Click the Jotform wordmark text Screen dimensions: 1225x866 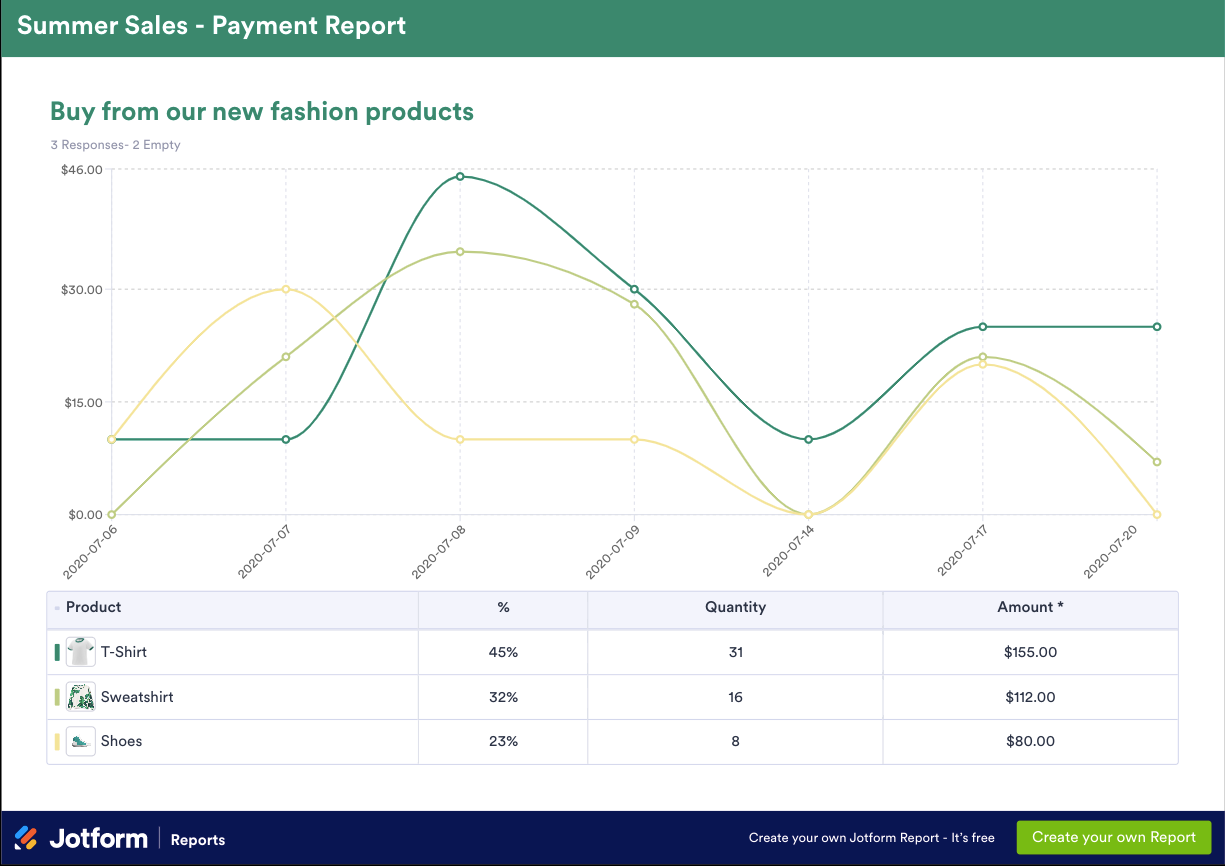(99, 838)
